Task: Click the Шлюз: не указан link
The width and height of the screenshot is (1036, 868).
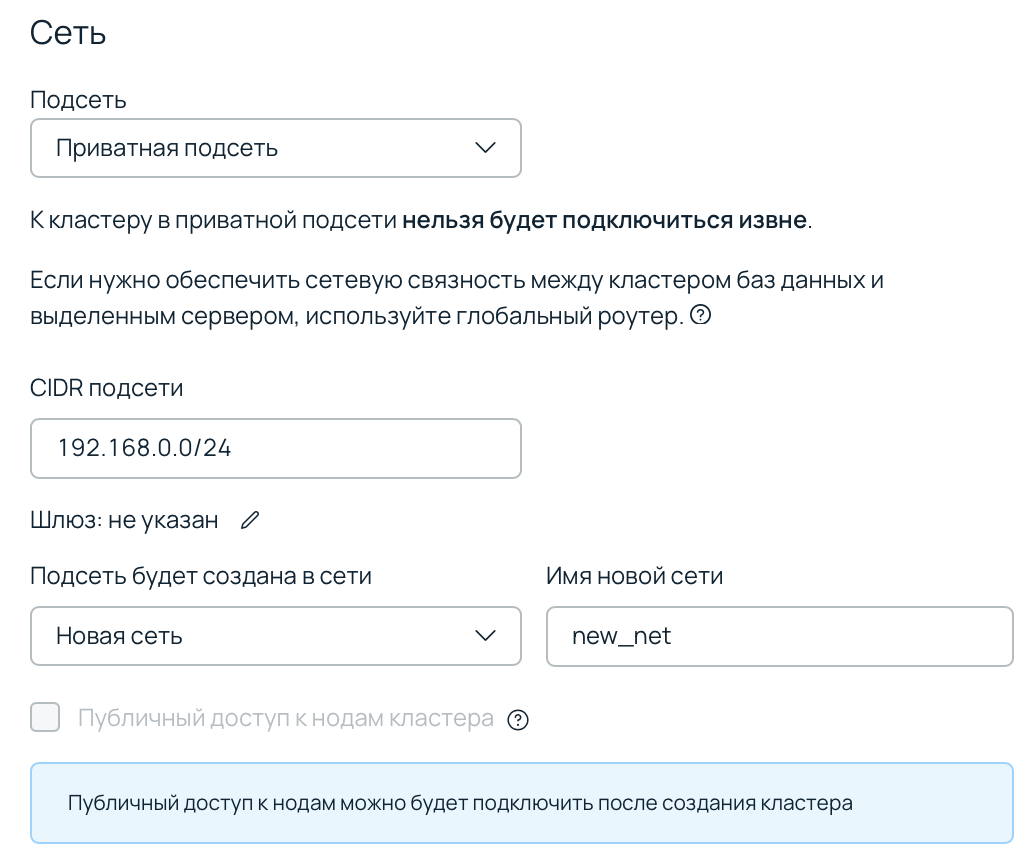Action: 123,519
